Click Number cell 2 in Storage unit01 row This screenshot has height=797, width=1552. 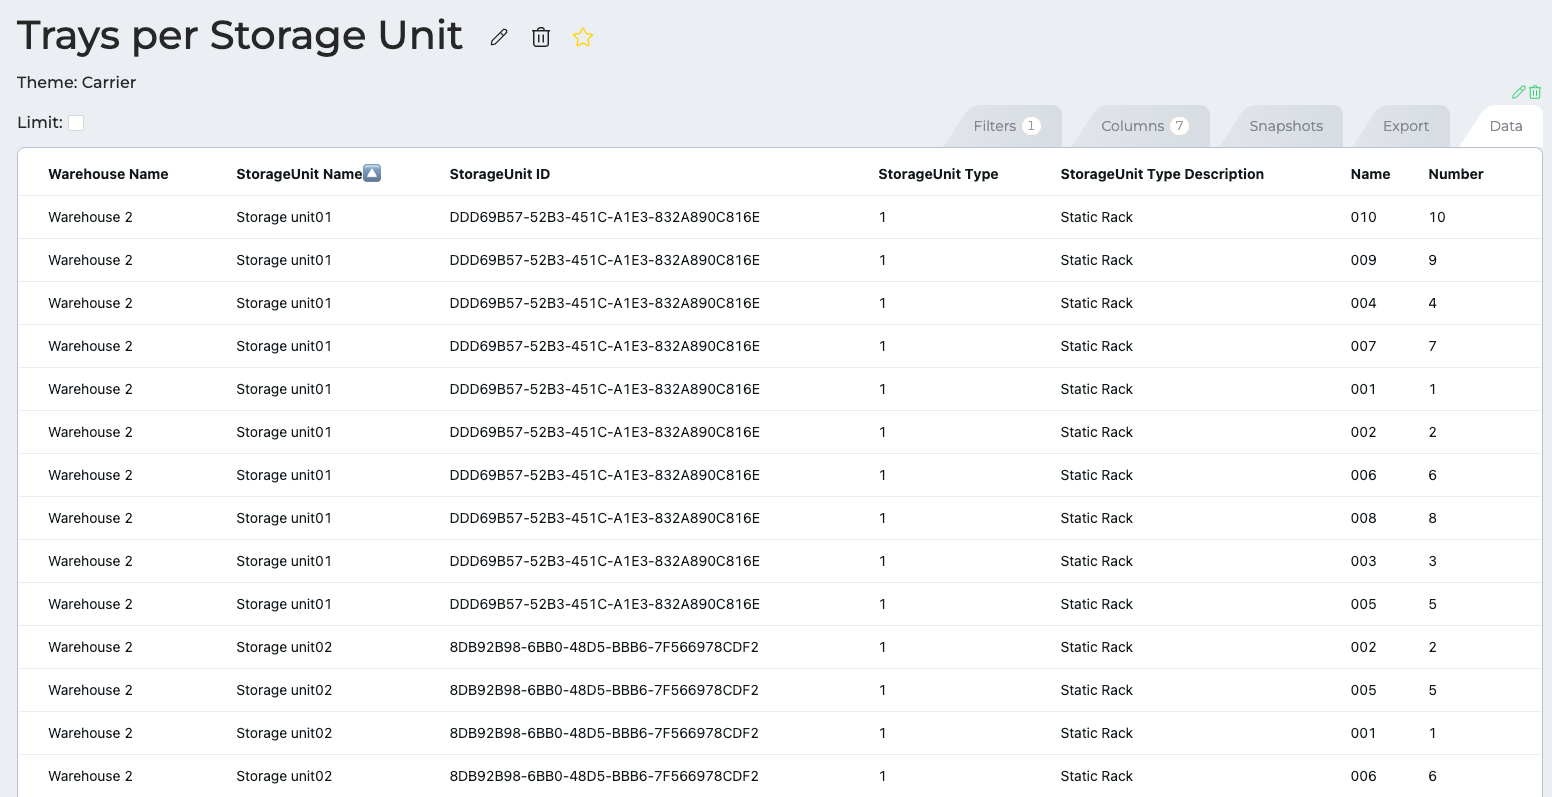(1433, 432)
